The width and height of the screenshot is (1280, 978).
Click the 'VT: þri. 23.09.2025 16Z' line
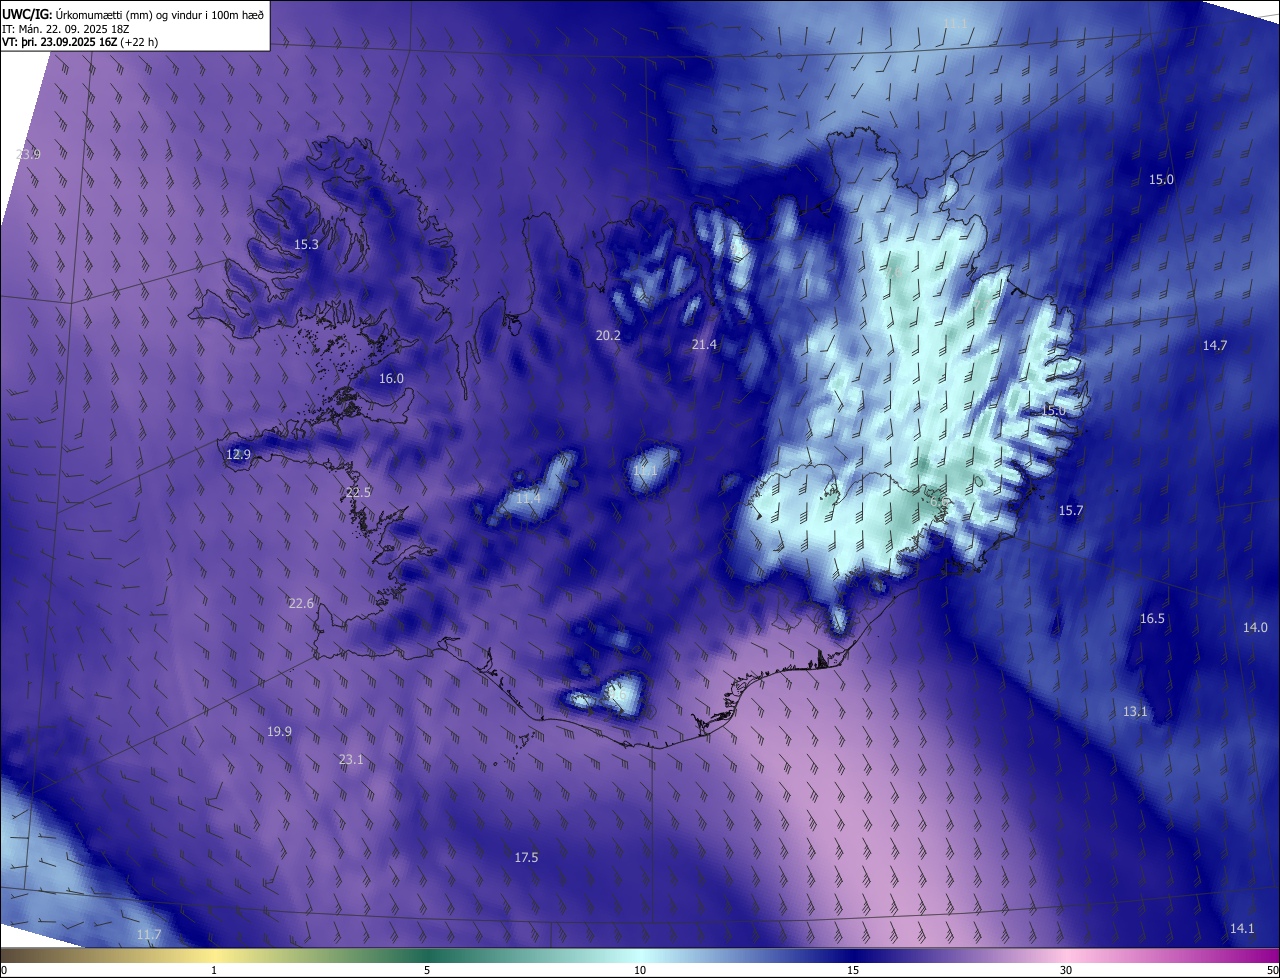tap(80, 42)
